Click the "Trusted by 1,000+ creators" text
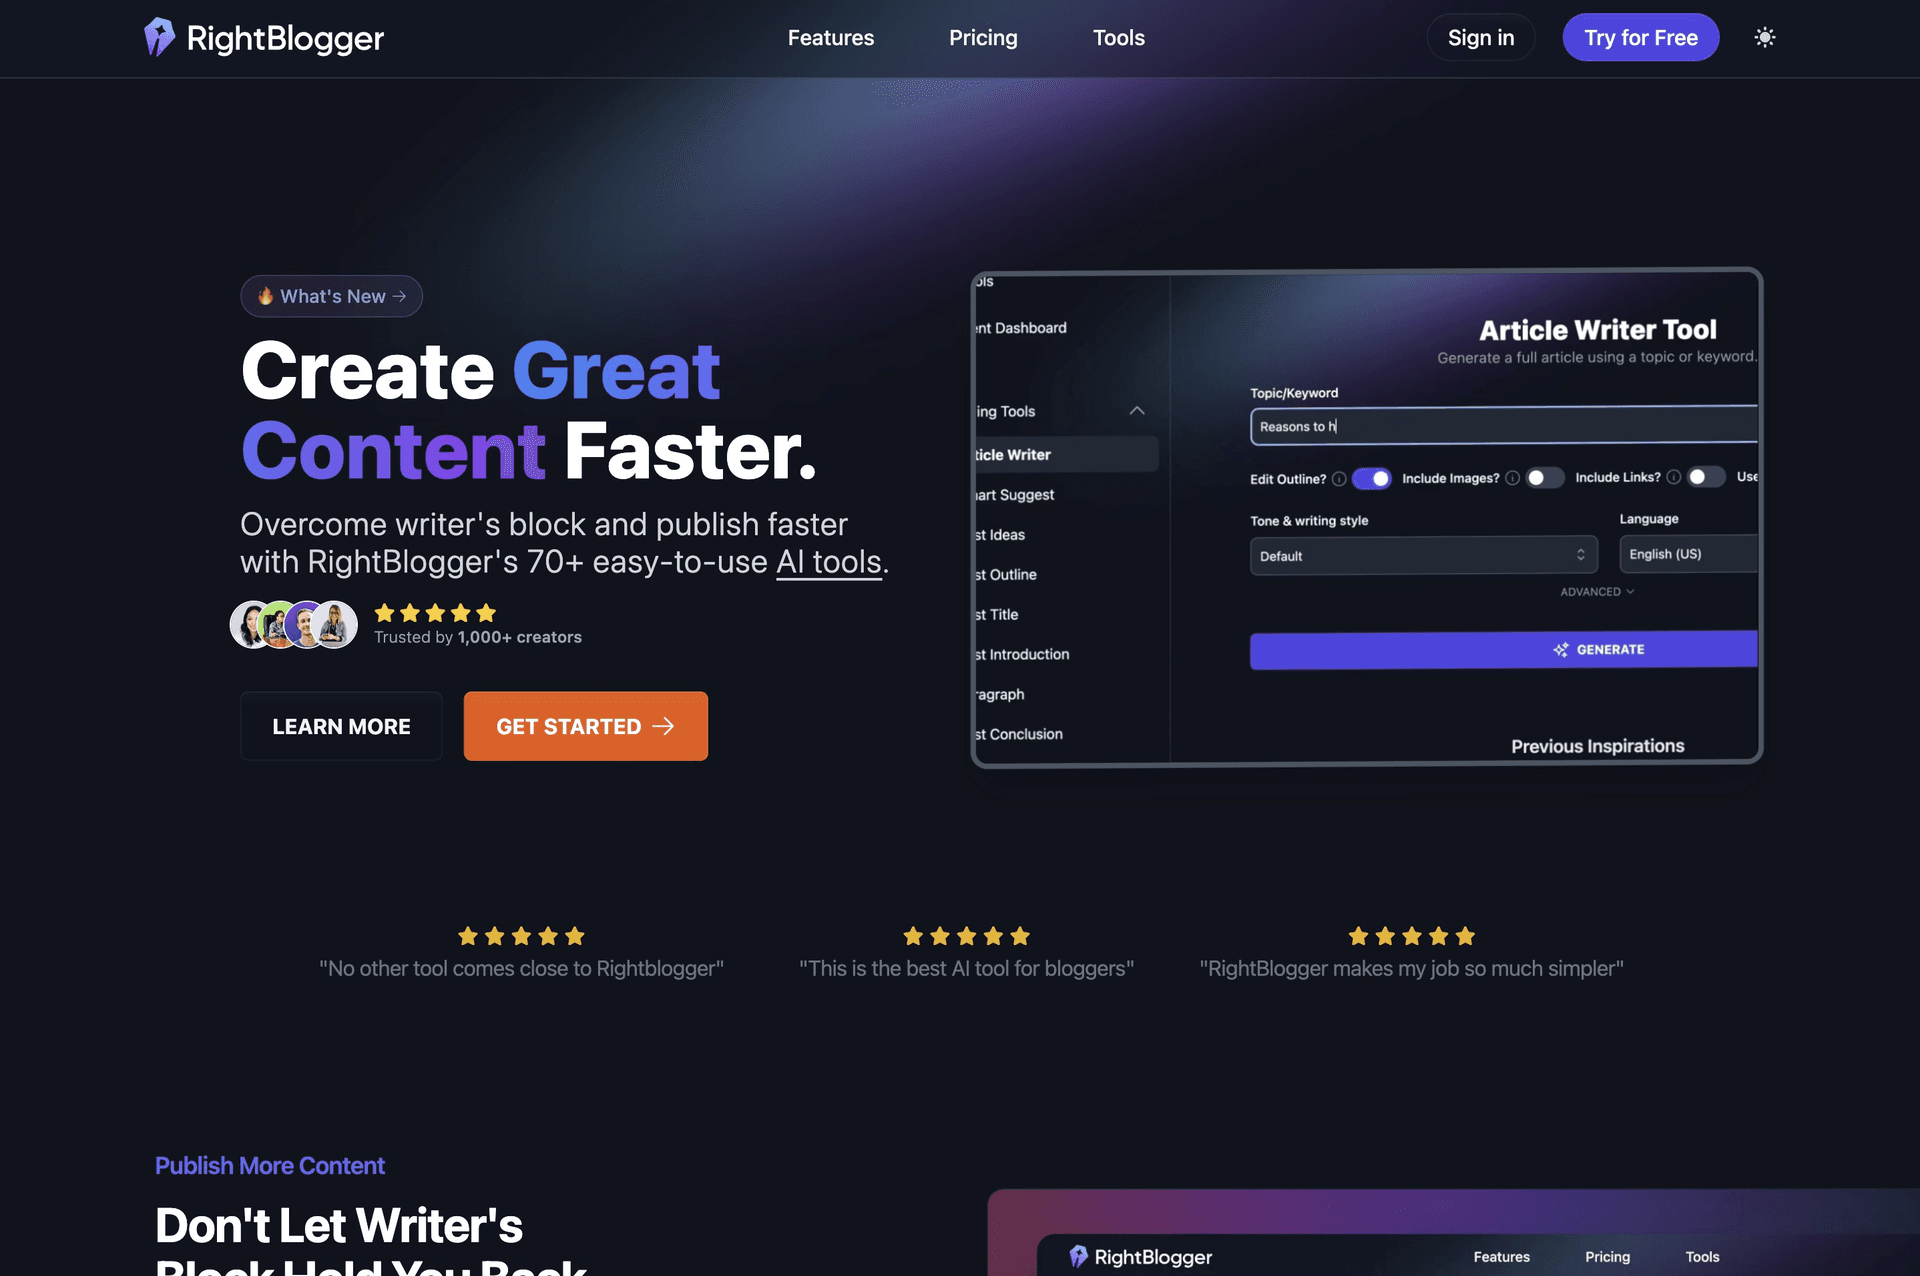 [x=478, y=637]
